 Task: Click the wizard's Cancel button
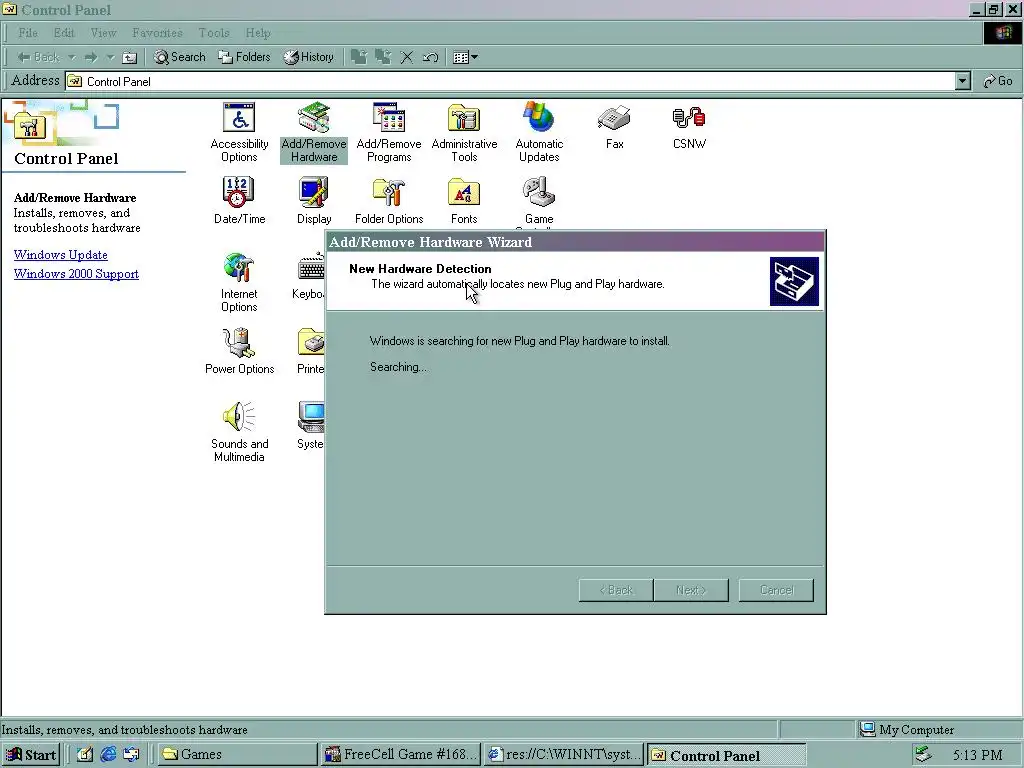pos(776,590)
